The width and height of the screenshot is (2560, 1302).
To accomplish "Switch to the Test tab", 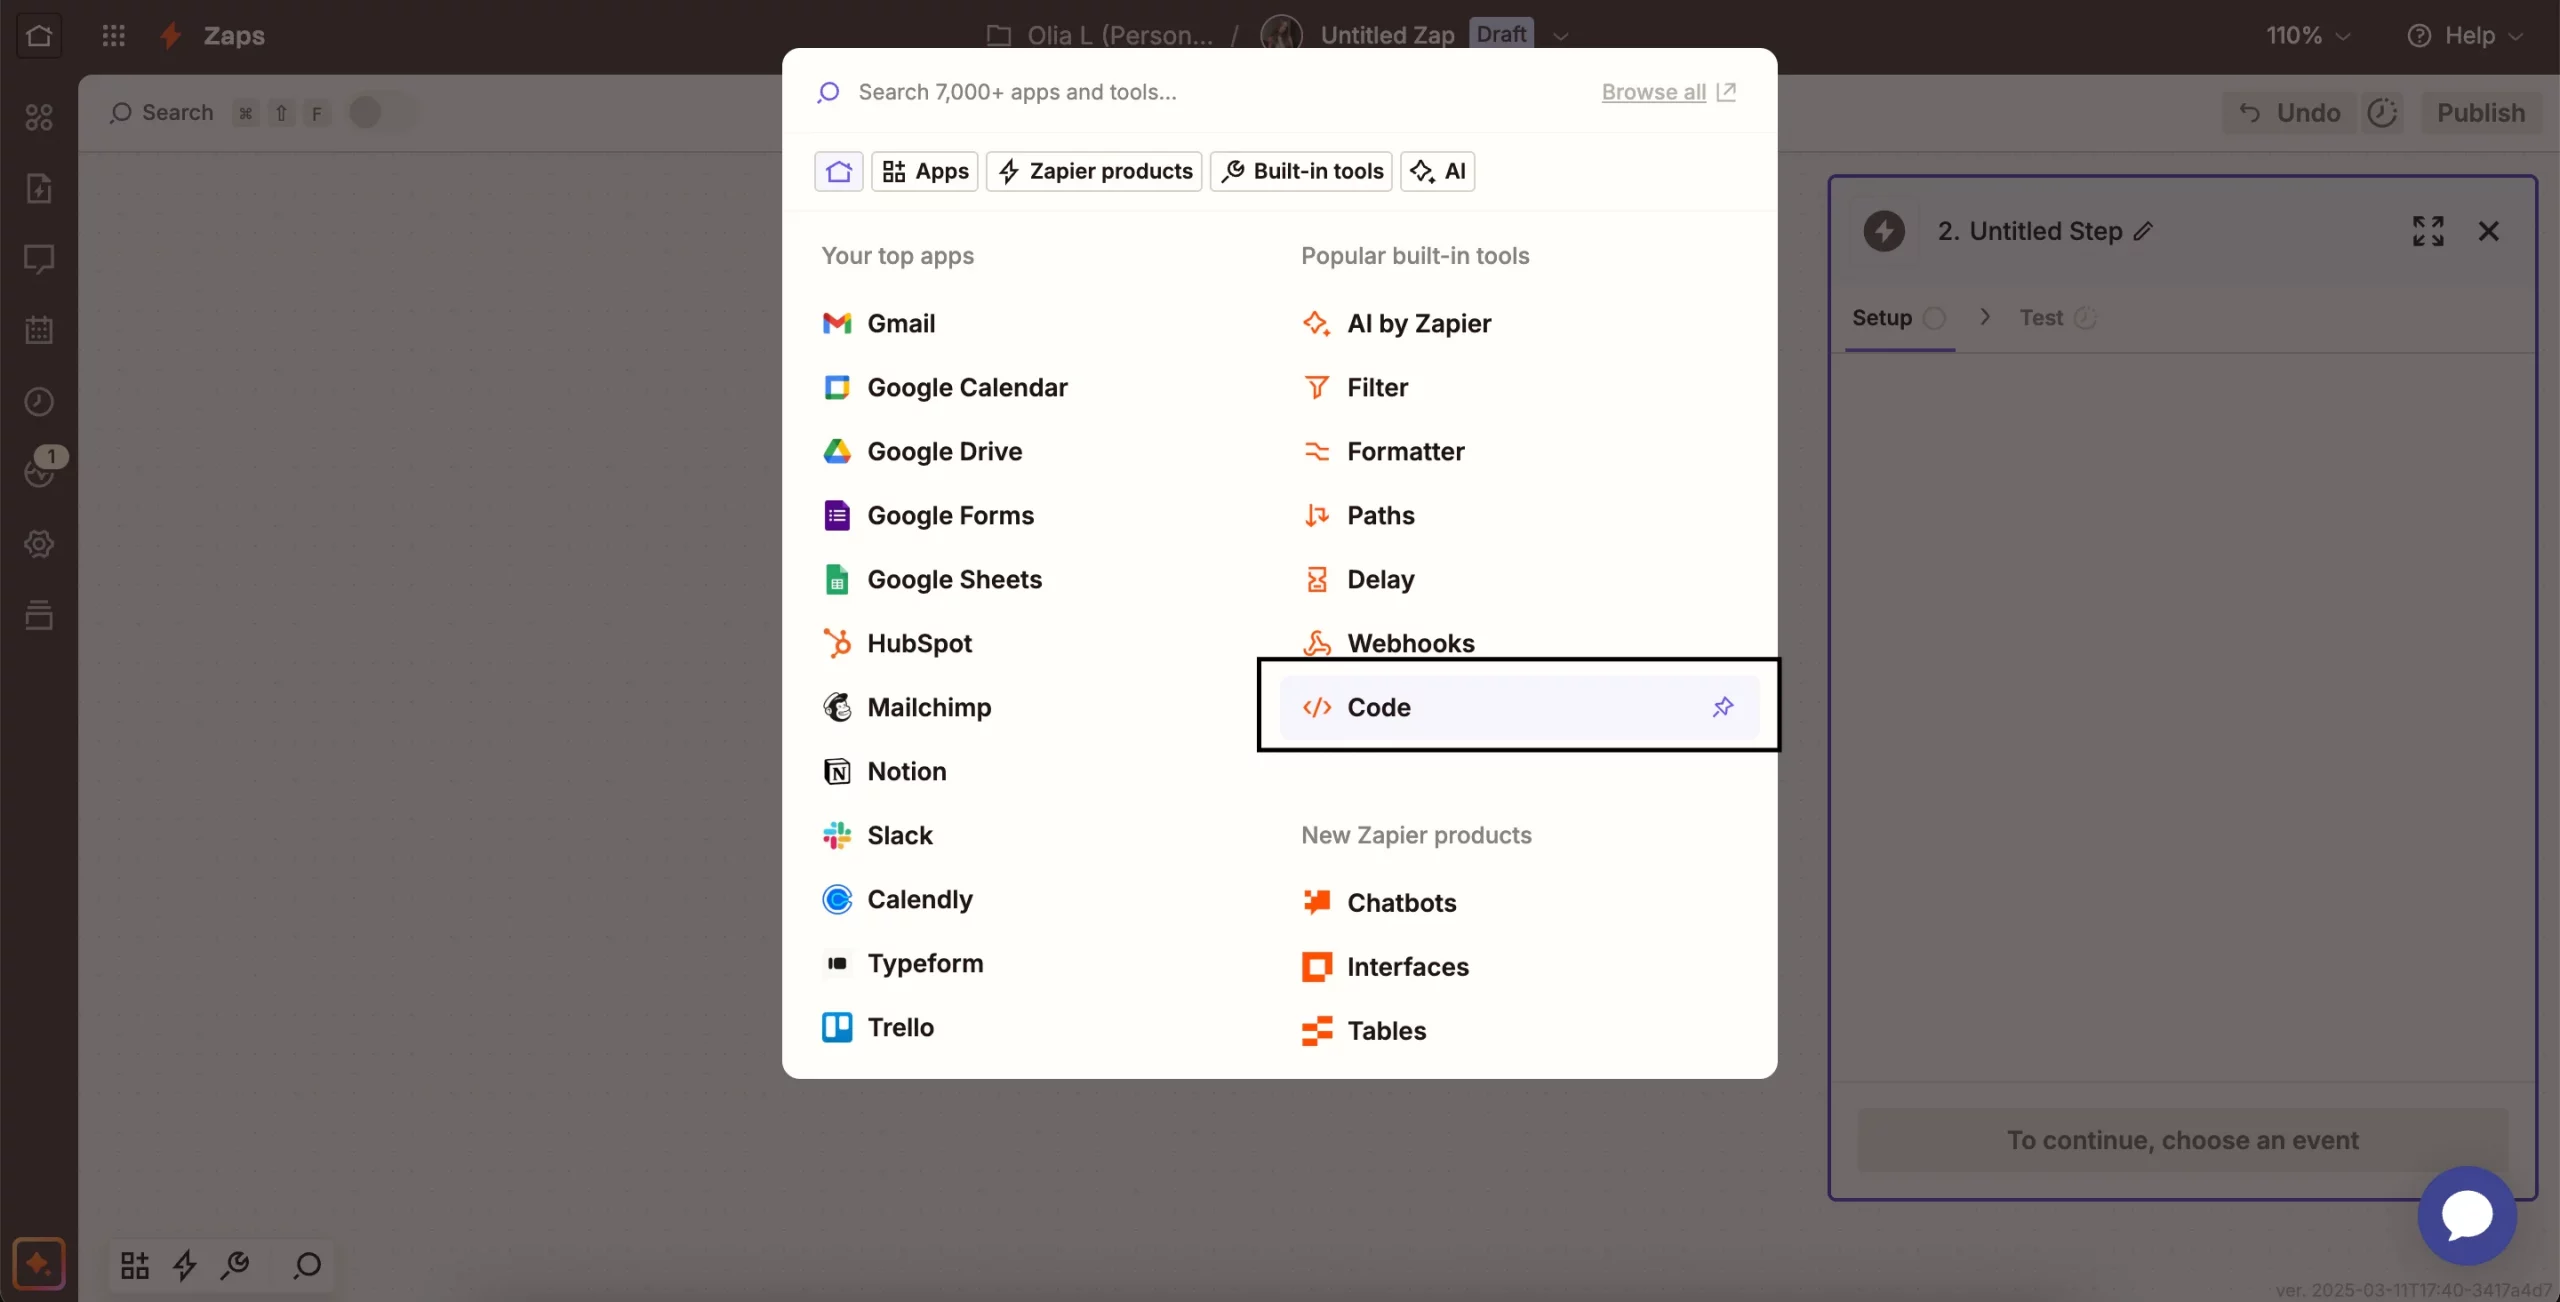I will pos(2058,318).
